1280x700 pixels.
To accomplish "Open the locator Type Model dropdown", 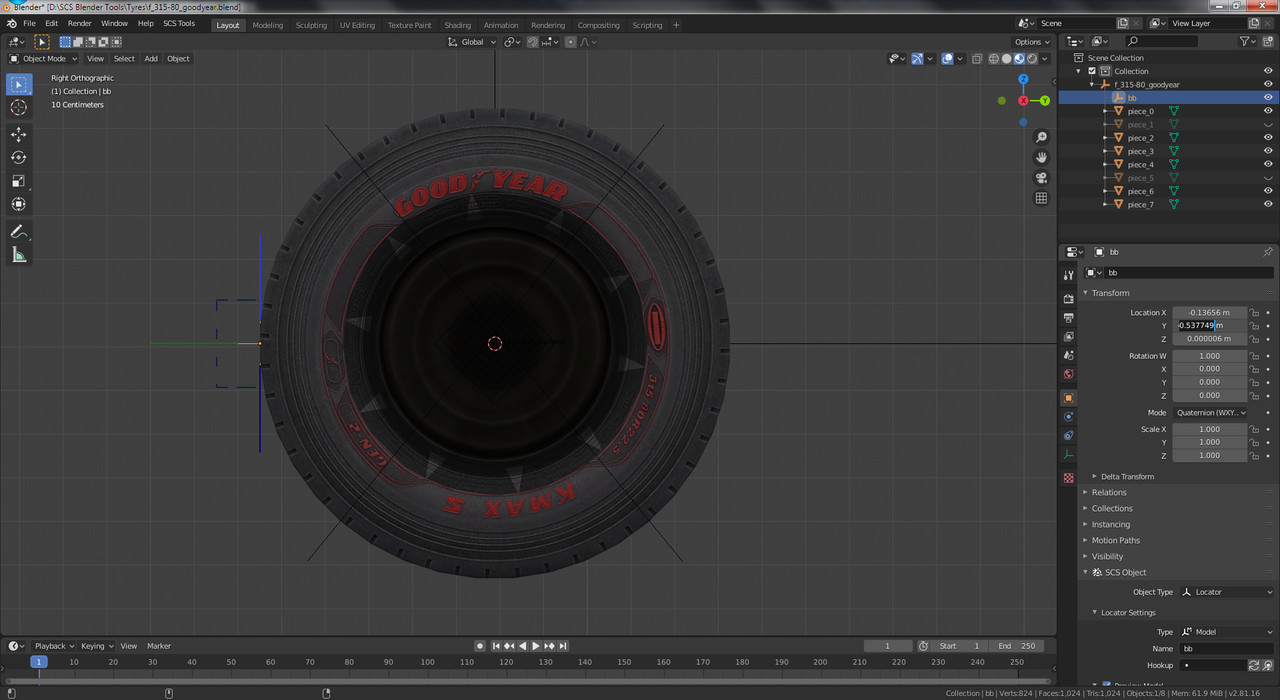I will pyautogui.click(x=1227, y=632).
